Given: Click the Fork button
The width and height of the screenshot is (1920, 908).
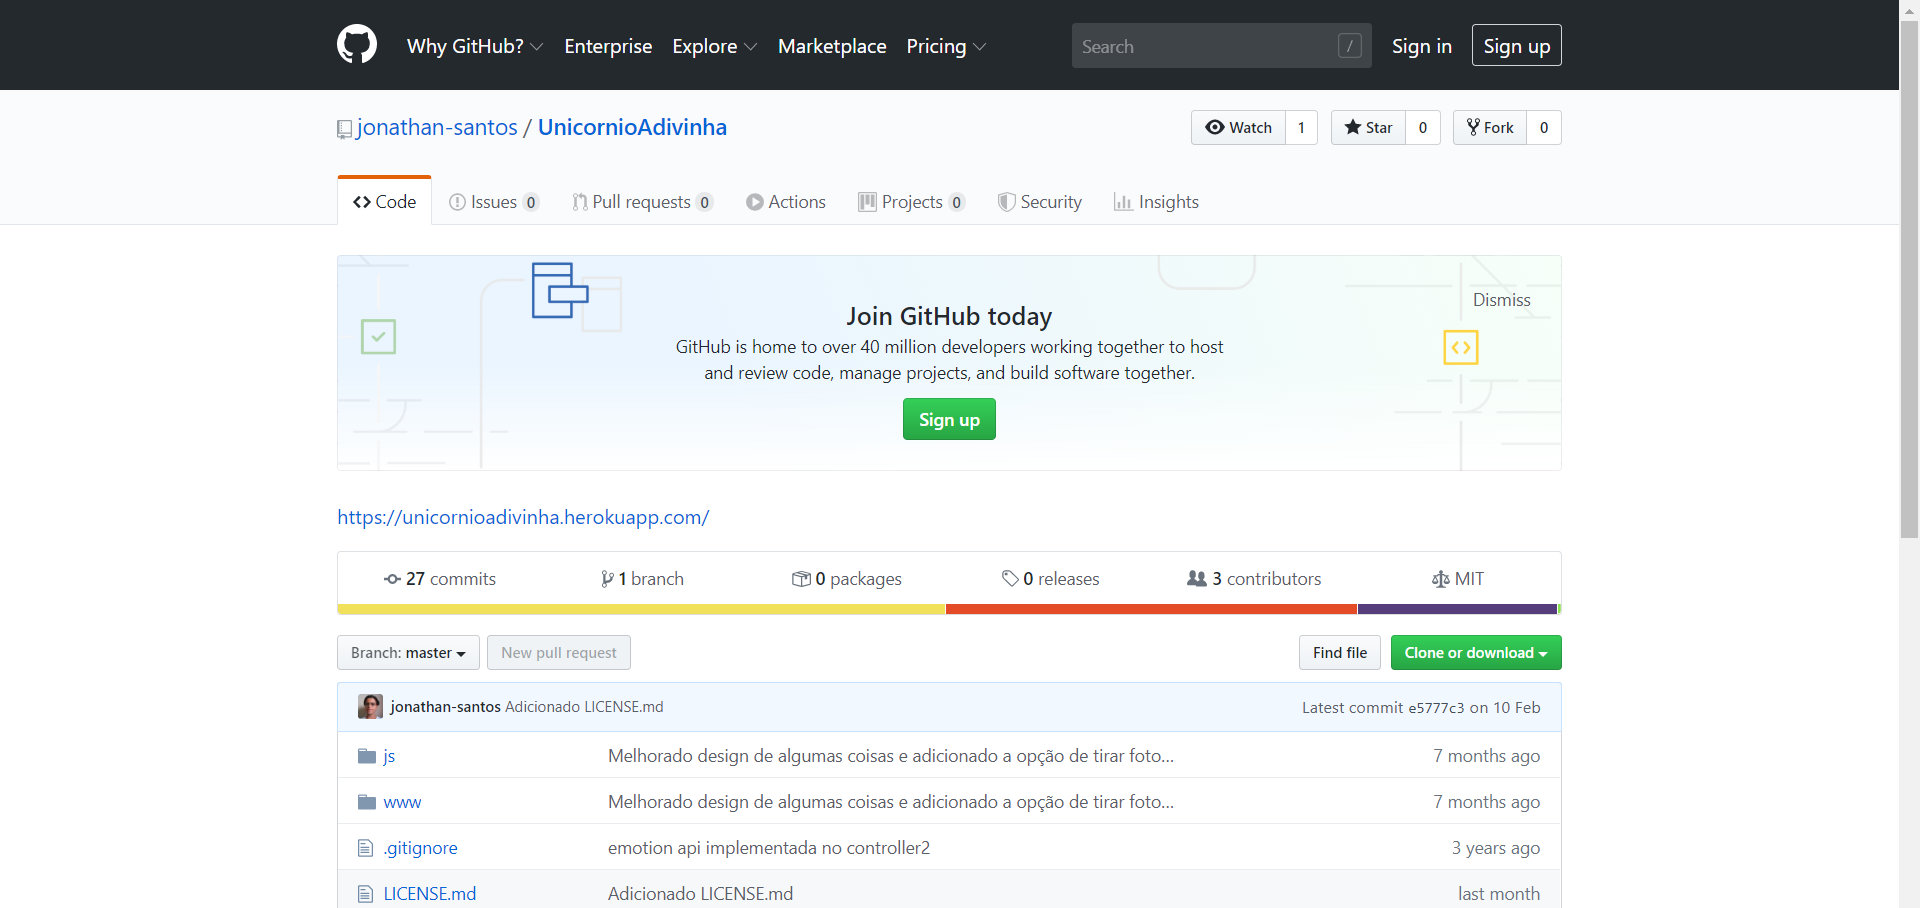Looking at the screenshot, I should [1490, 128].
